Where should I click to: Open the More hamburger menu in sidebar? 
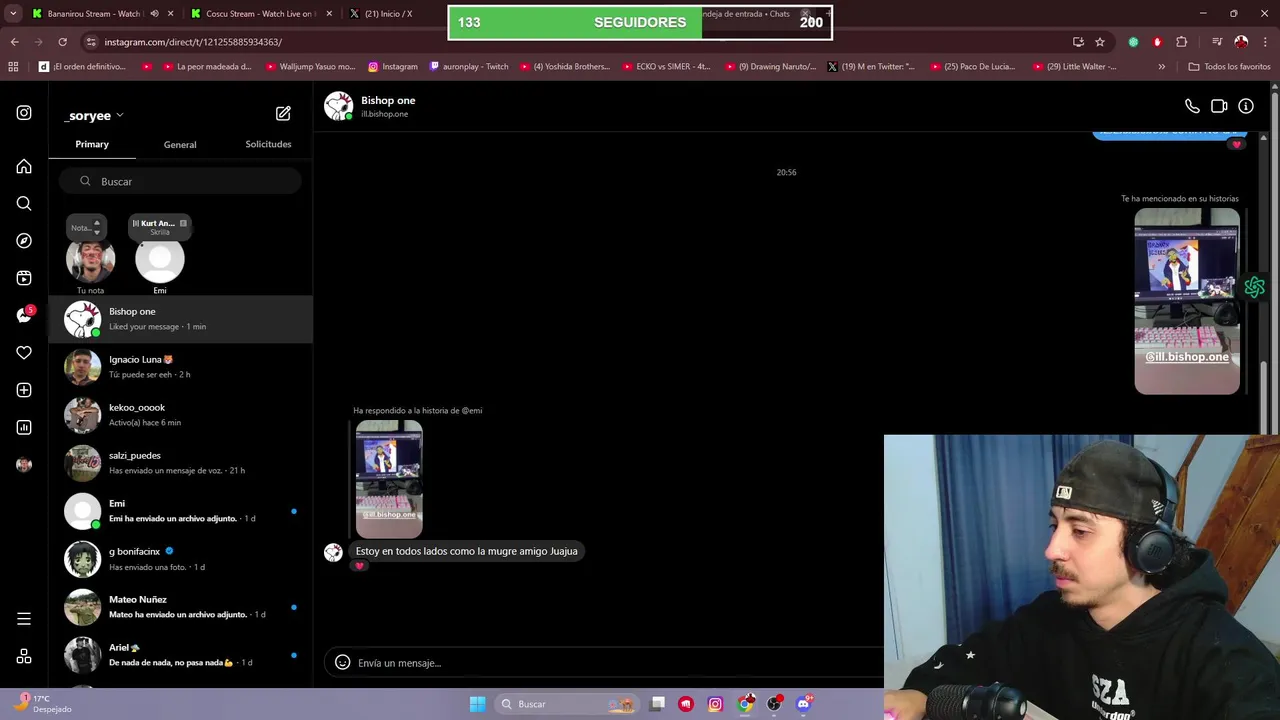coord(24,619)
